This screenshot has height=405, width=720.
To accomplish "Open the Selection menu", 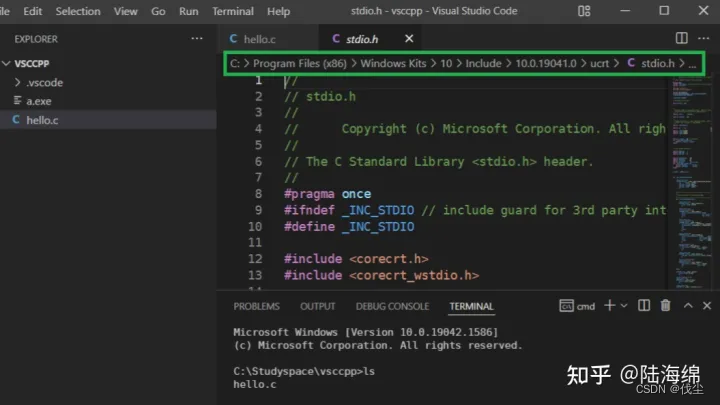I will (78, 11).
